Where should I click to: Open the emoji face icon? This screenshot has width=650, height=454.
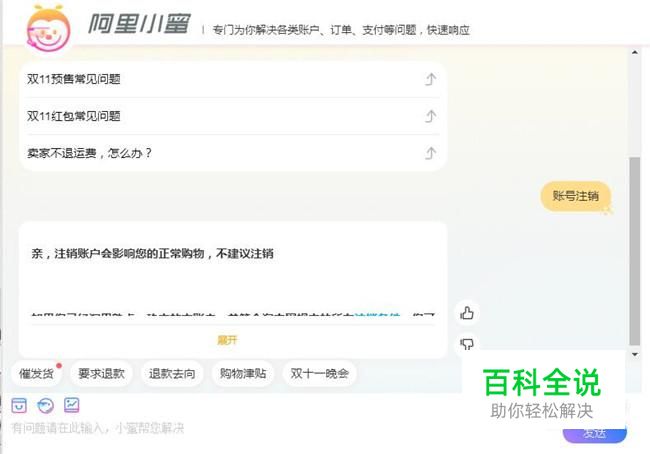click(45, 405)
